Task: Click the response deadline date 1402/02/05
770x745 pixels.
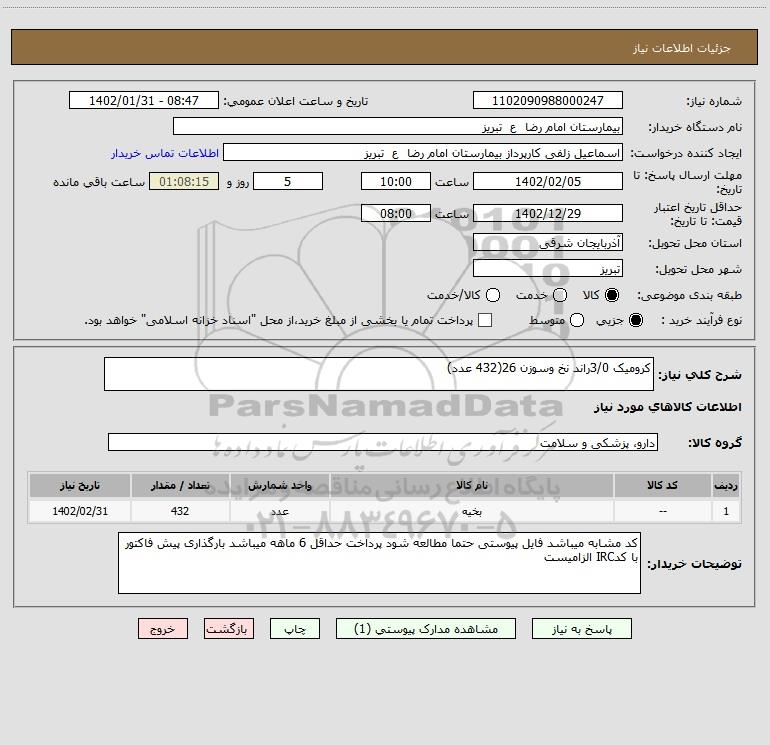Action: (x=548, y=181)
